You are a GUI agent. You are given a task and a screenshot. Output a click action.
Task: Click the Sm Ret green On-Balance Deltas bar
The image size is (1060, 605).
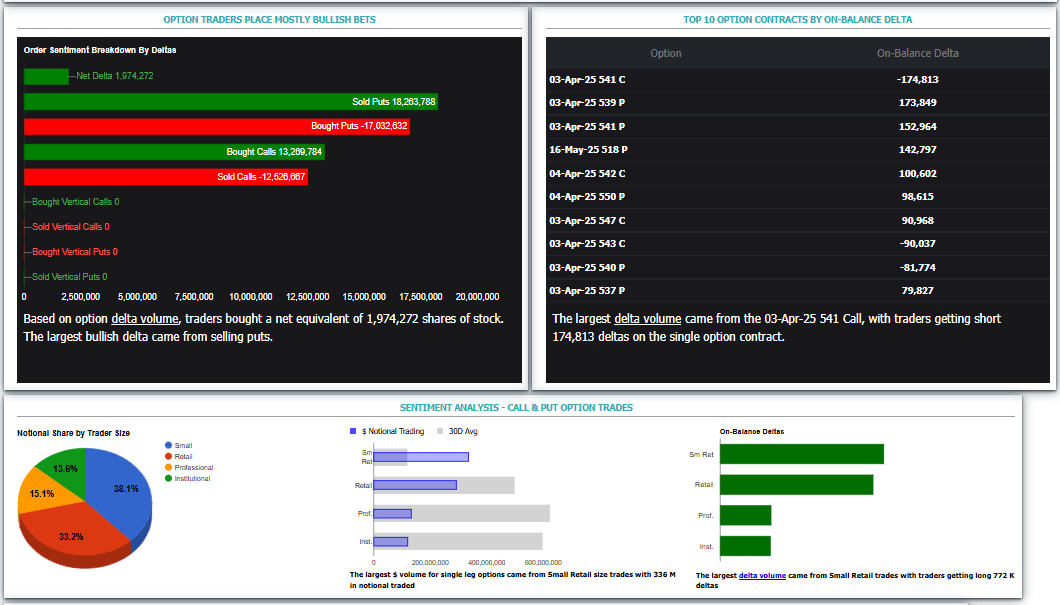coord(802,454)
